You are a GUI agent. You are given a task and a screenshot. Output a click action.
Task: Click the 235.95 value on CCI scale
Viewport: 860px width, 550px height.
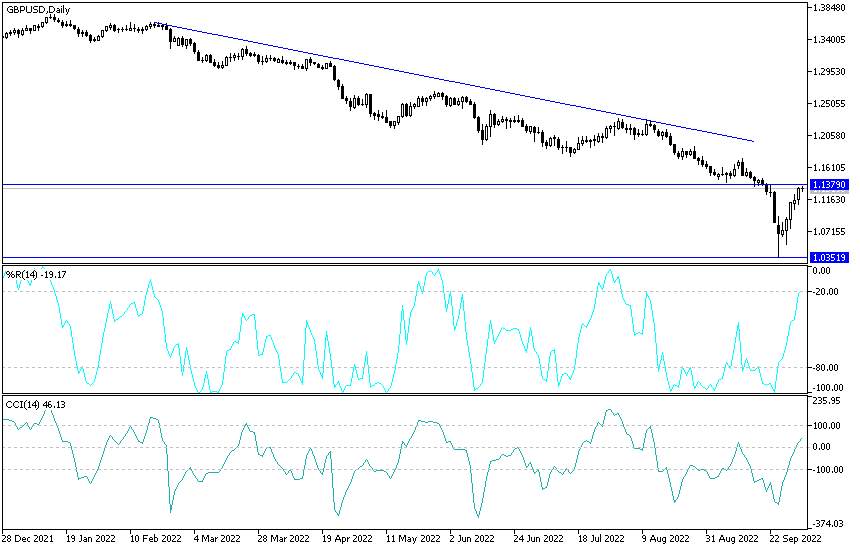click(827, 401)
